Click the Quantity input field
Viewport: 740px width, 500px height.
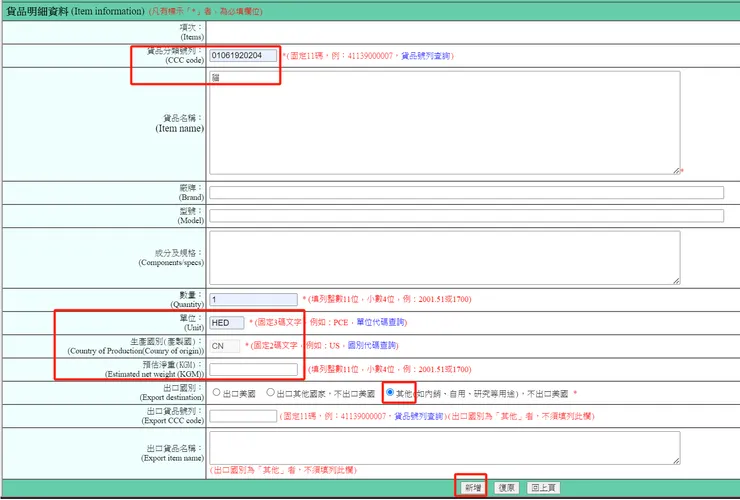[x=253, y=299]
